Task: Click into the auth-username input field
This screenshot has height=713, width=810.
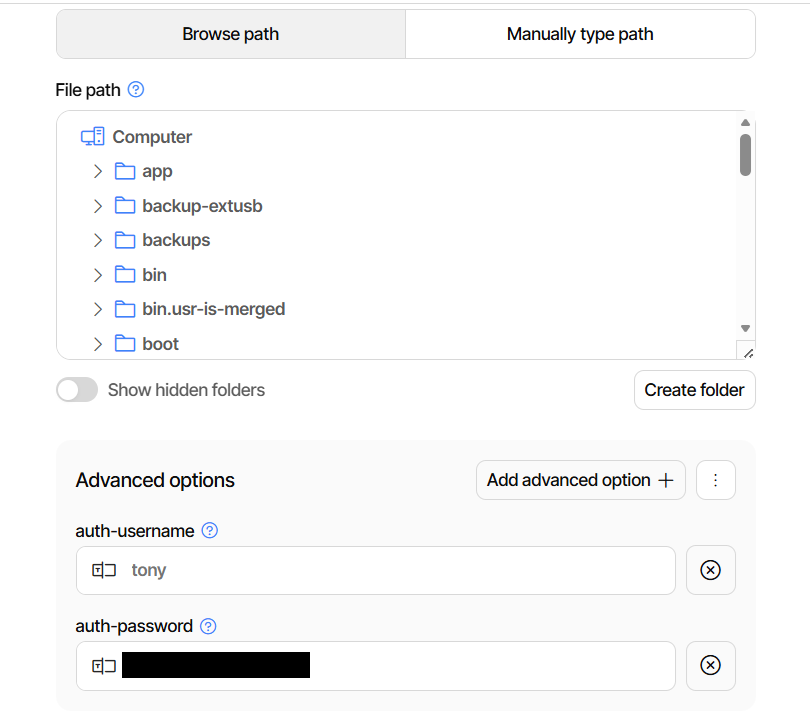Action: point(376,570)
